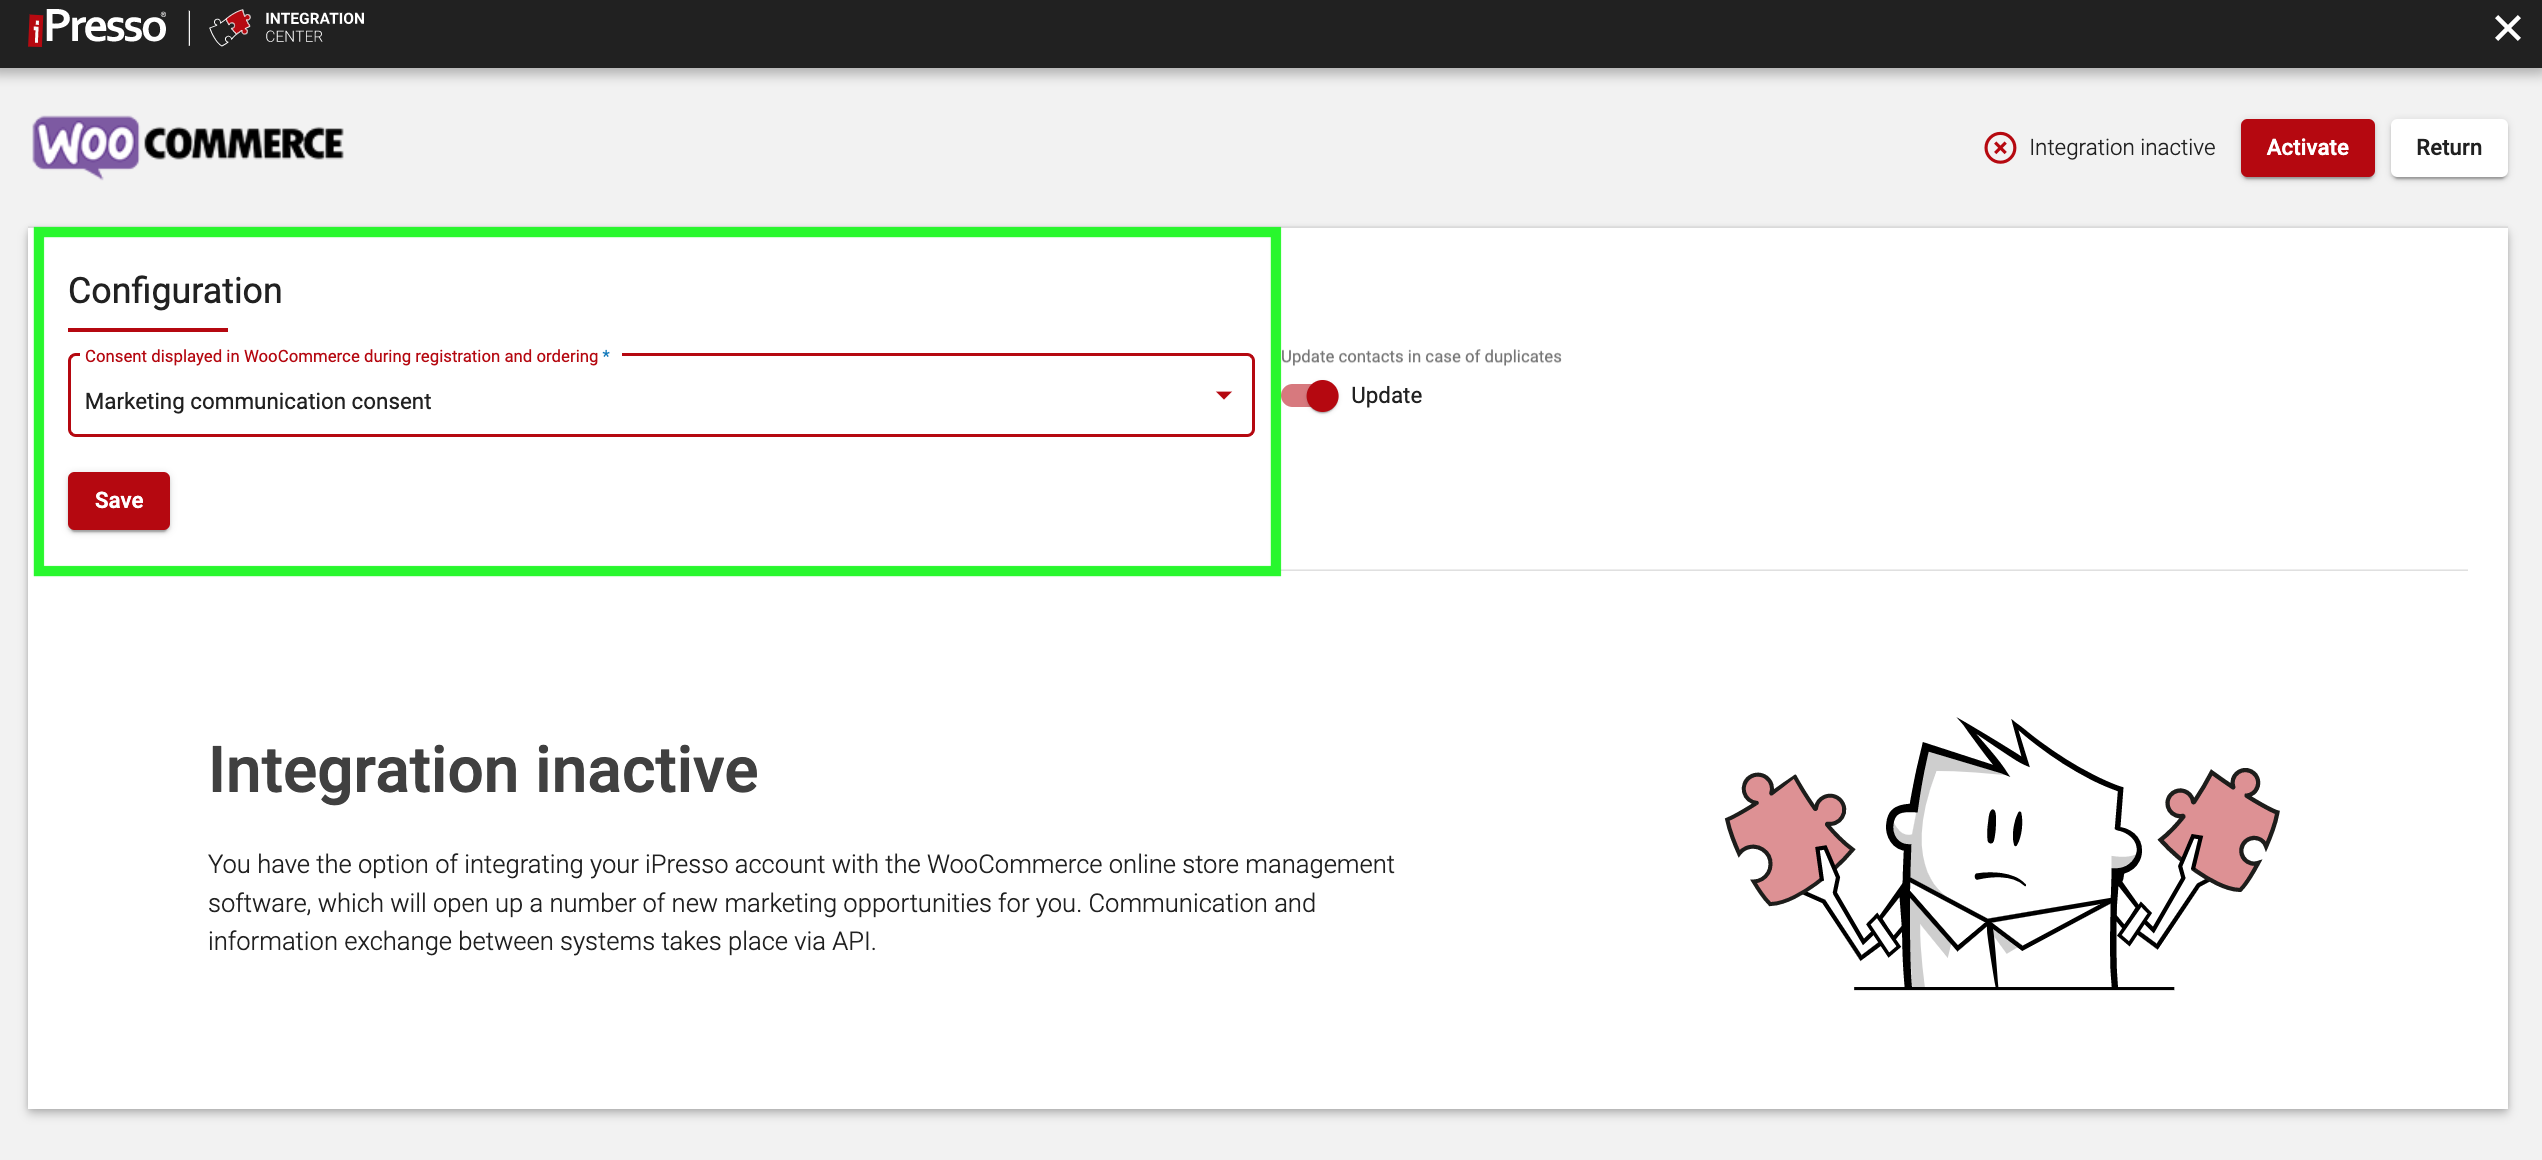Select the 'Marketing communication consent' value
The height and width of the screenshot is (1160, 2542).
click(258, 401)
